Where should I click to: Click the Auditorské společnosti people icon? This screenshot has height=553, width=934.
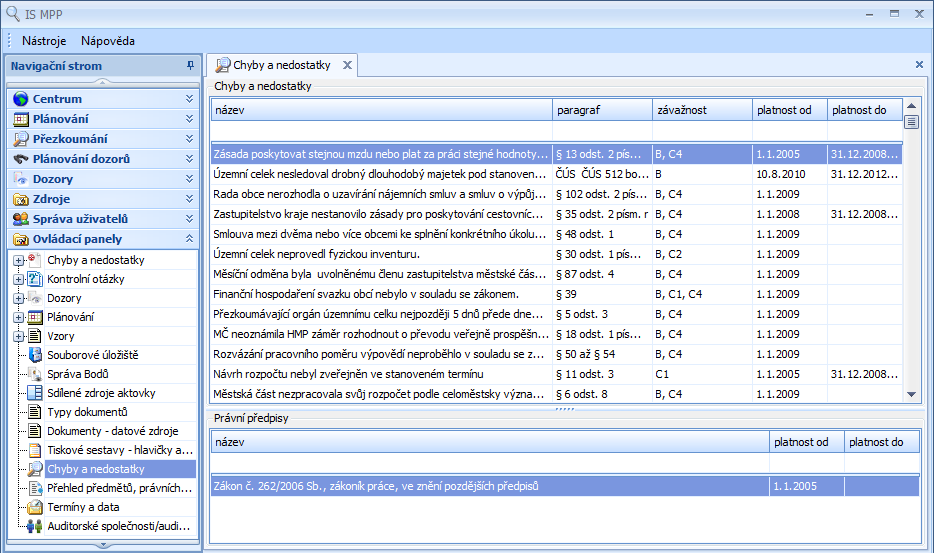(35, 526)
